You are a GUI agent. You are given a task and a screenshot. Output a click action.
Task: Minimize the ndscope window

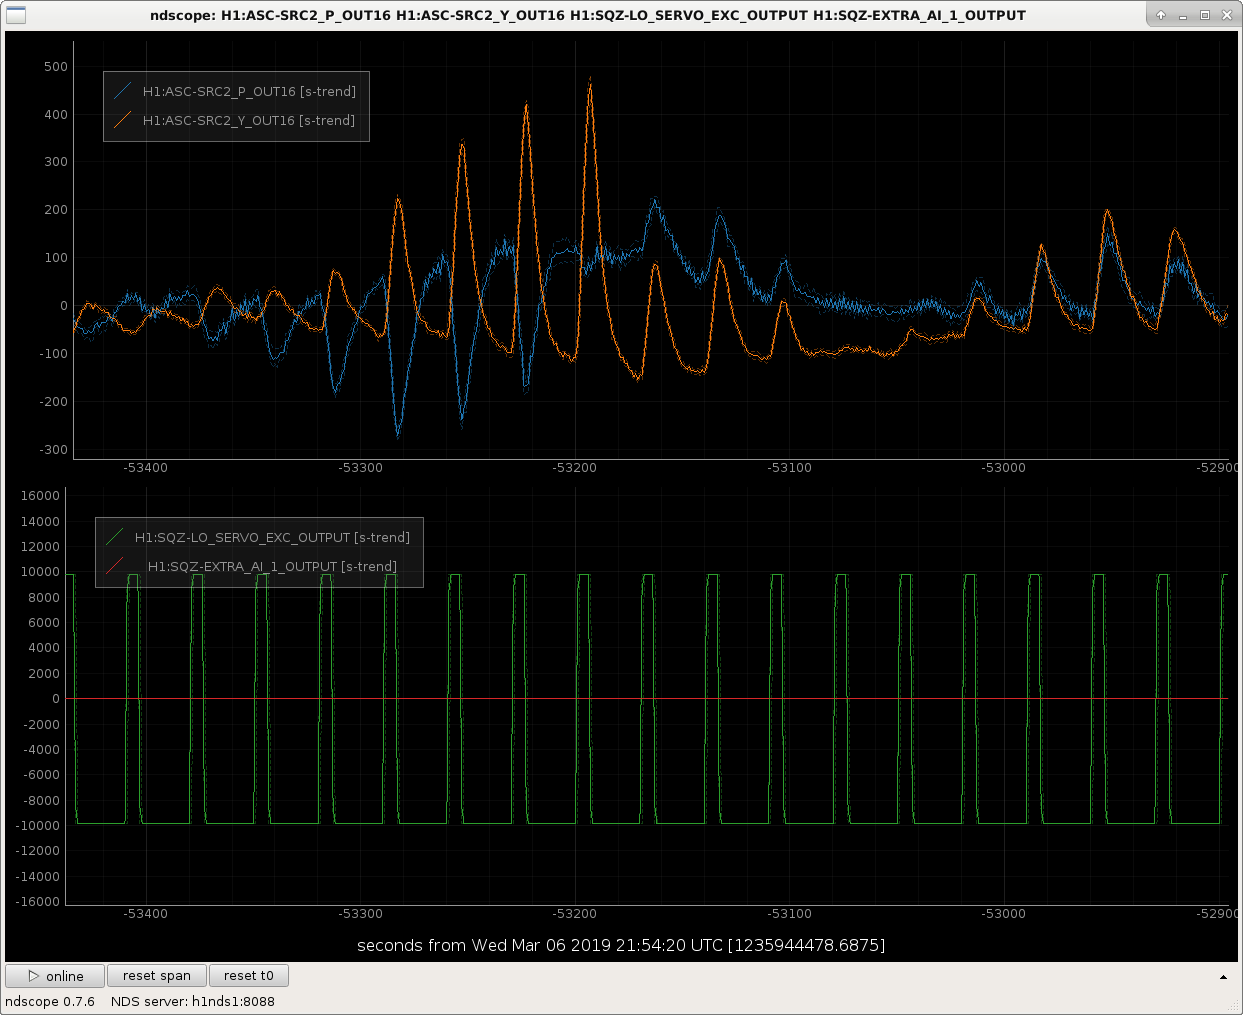[x=1183, y=15]
